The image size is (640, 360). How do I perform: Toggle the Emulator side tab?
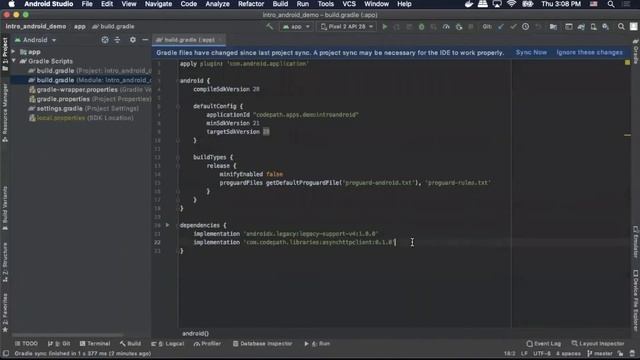click(636, 242)
